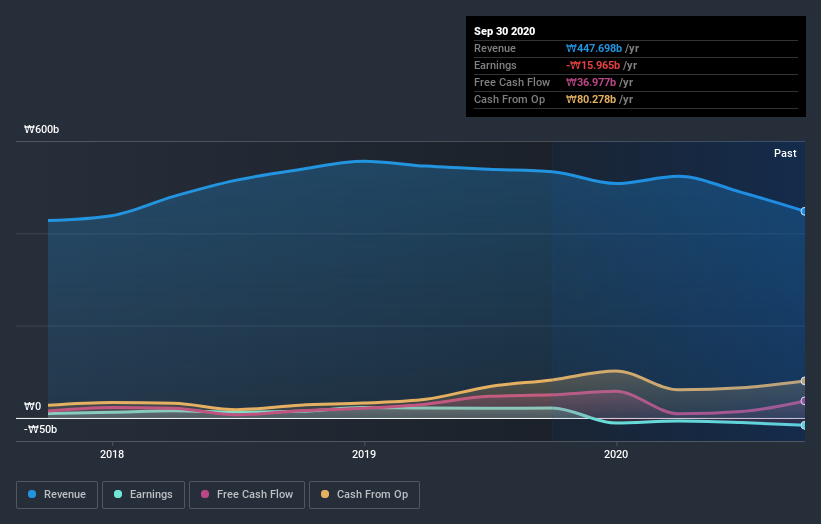821x524 pixels.
Task: Click the Past label on the chart
Action: point(785,153)
